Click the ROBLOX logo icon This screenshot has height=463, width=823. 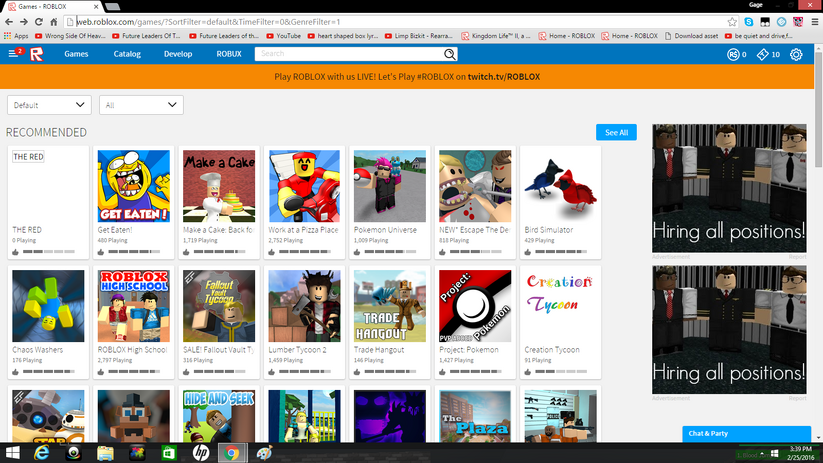click(37, 54)
